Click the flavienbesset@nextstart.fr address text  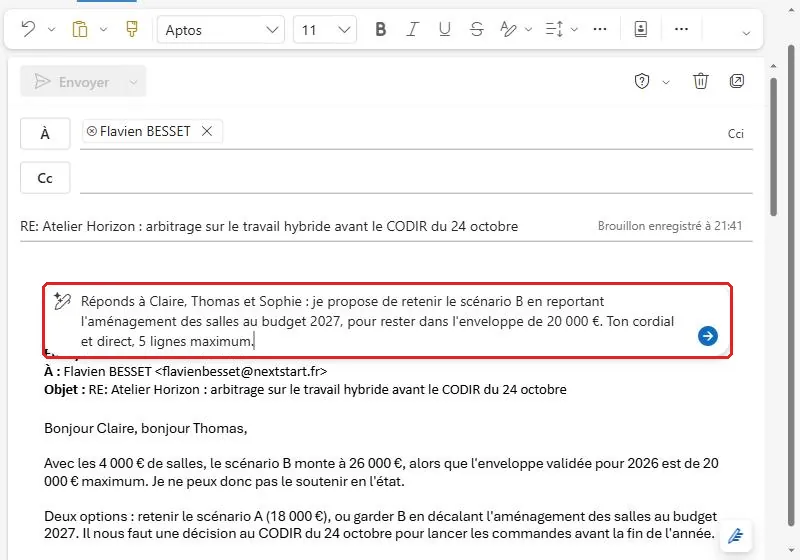click(x=241, y=371)
